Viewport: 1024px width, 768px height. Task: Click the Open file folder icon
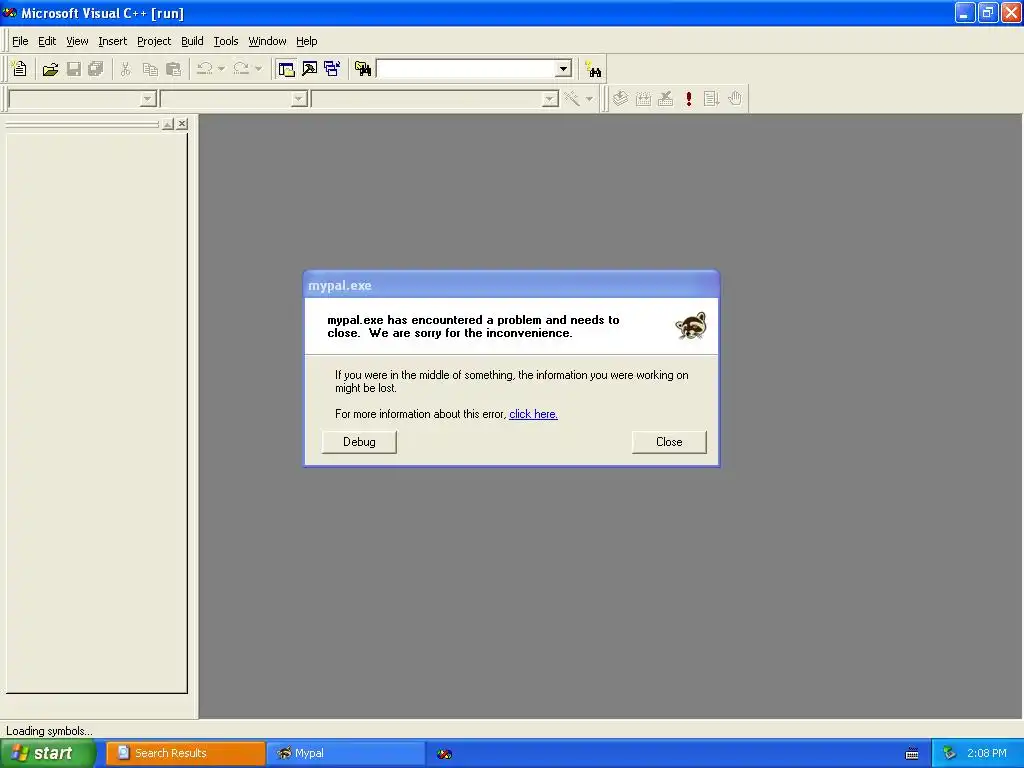(x=50, y=69)
